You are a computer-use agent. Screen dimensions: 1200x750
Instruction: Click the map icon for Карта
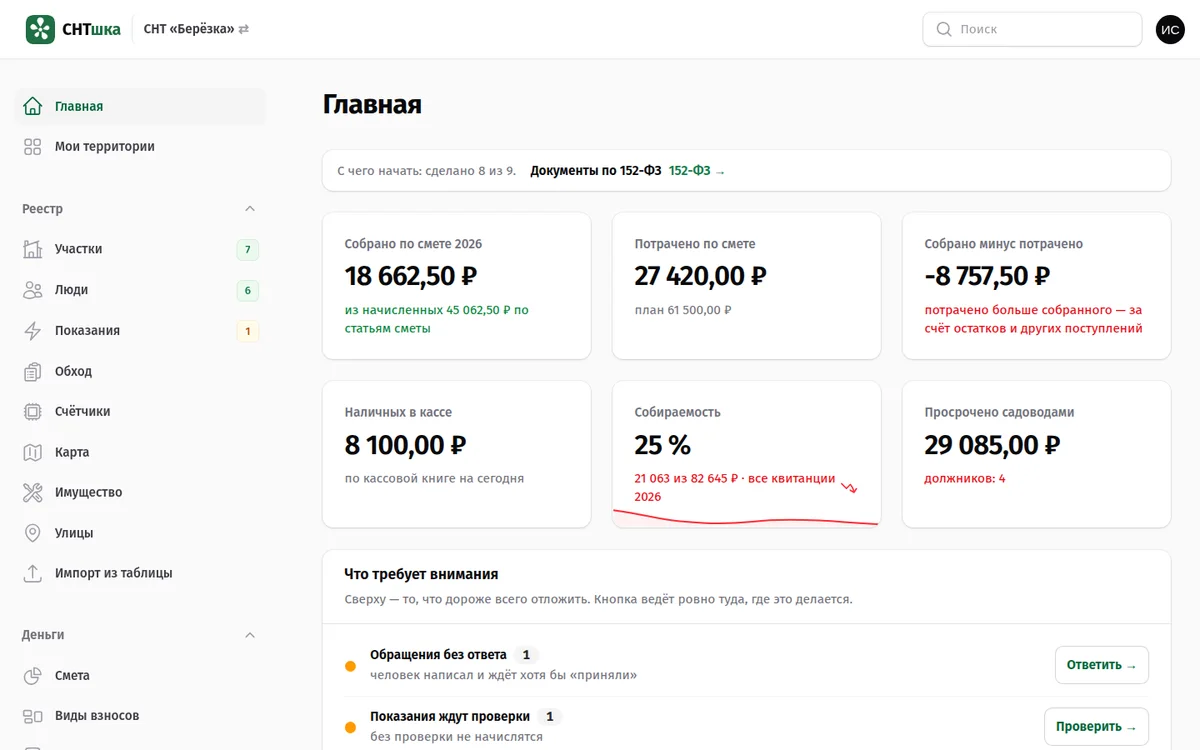pos(33,452)
